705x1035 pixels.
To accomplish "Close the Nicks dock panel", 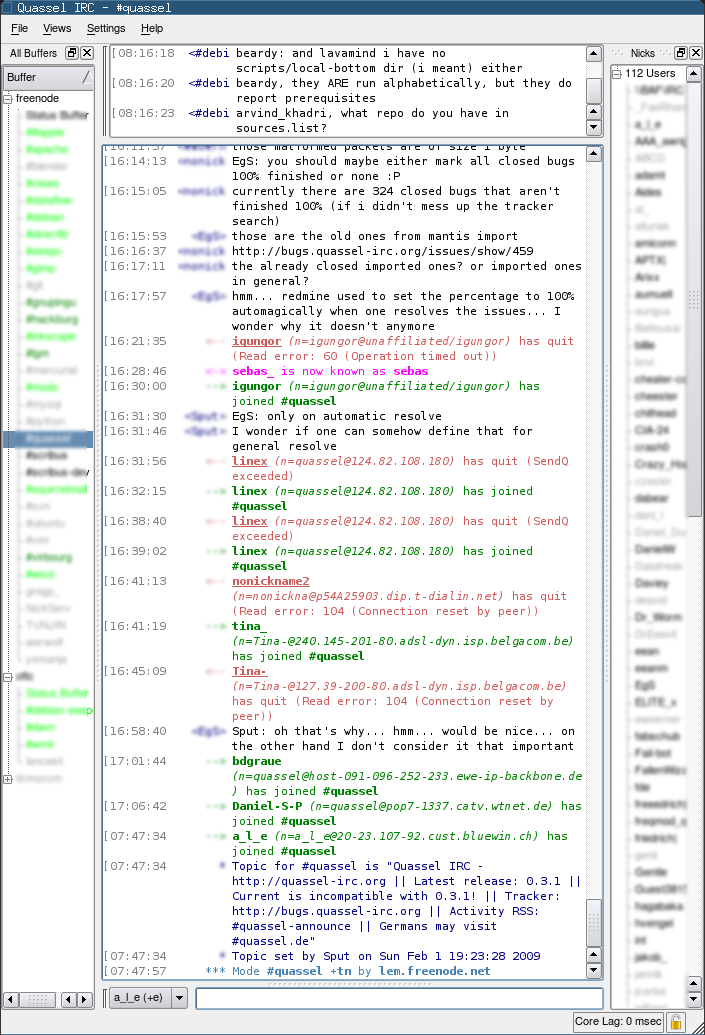I will [696, 53].
